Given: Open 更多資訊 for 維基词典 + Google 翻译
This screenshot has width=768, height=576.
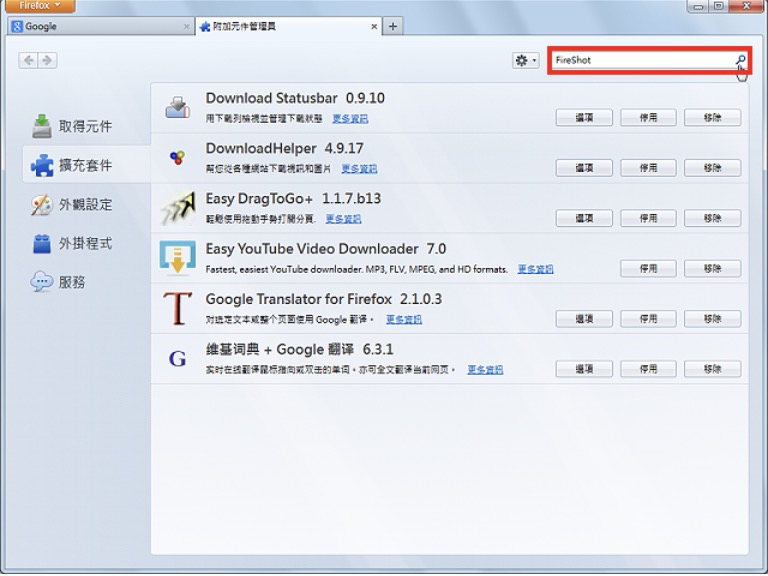Looking at the screenshot, I should [485, 370].
